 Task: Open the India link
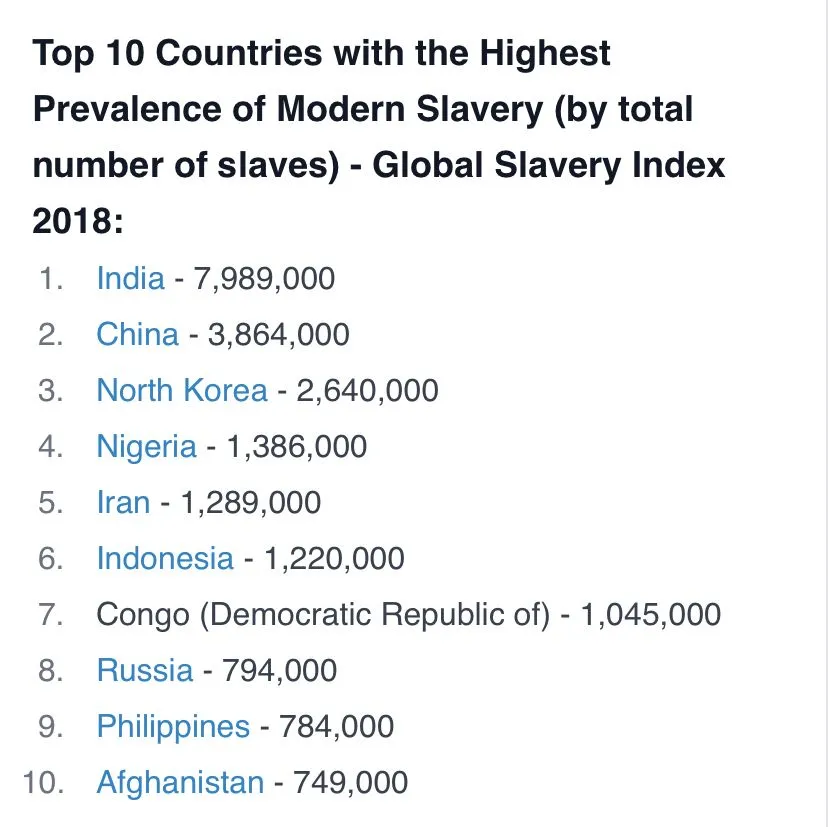point(130,277)
